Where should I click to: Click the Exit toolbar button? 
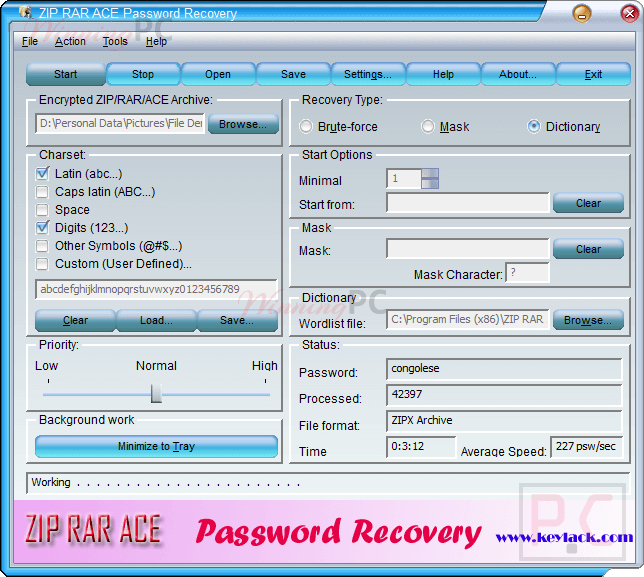point(593,74)
